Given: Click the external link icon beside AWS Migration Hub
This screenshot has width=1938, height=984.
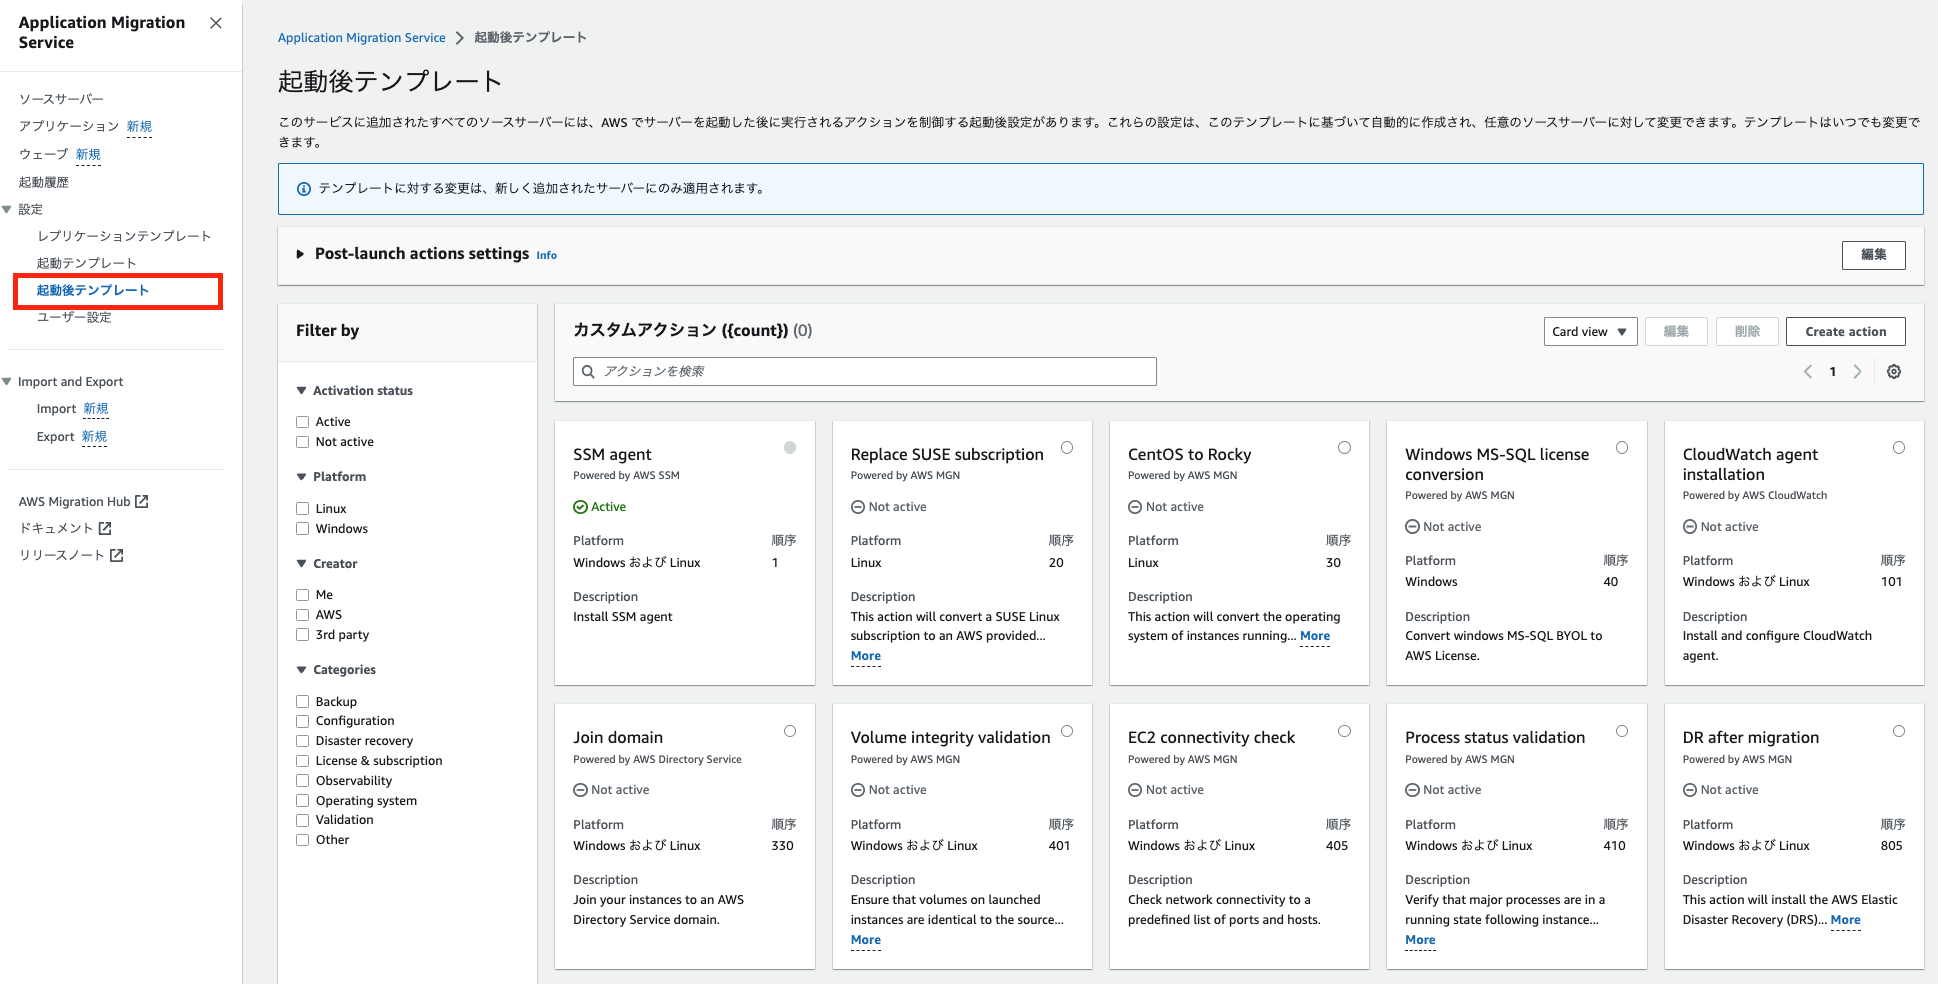Looking at the screenshot, I should [141, 501].
